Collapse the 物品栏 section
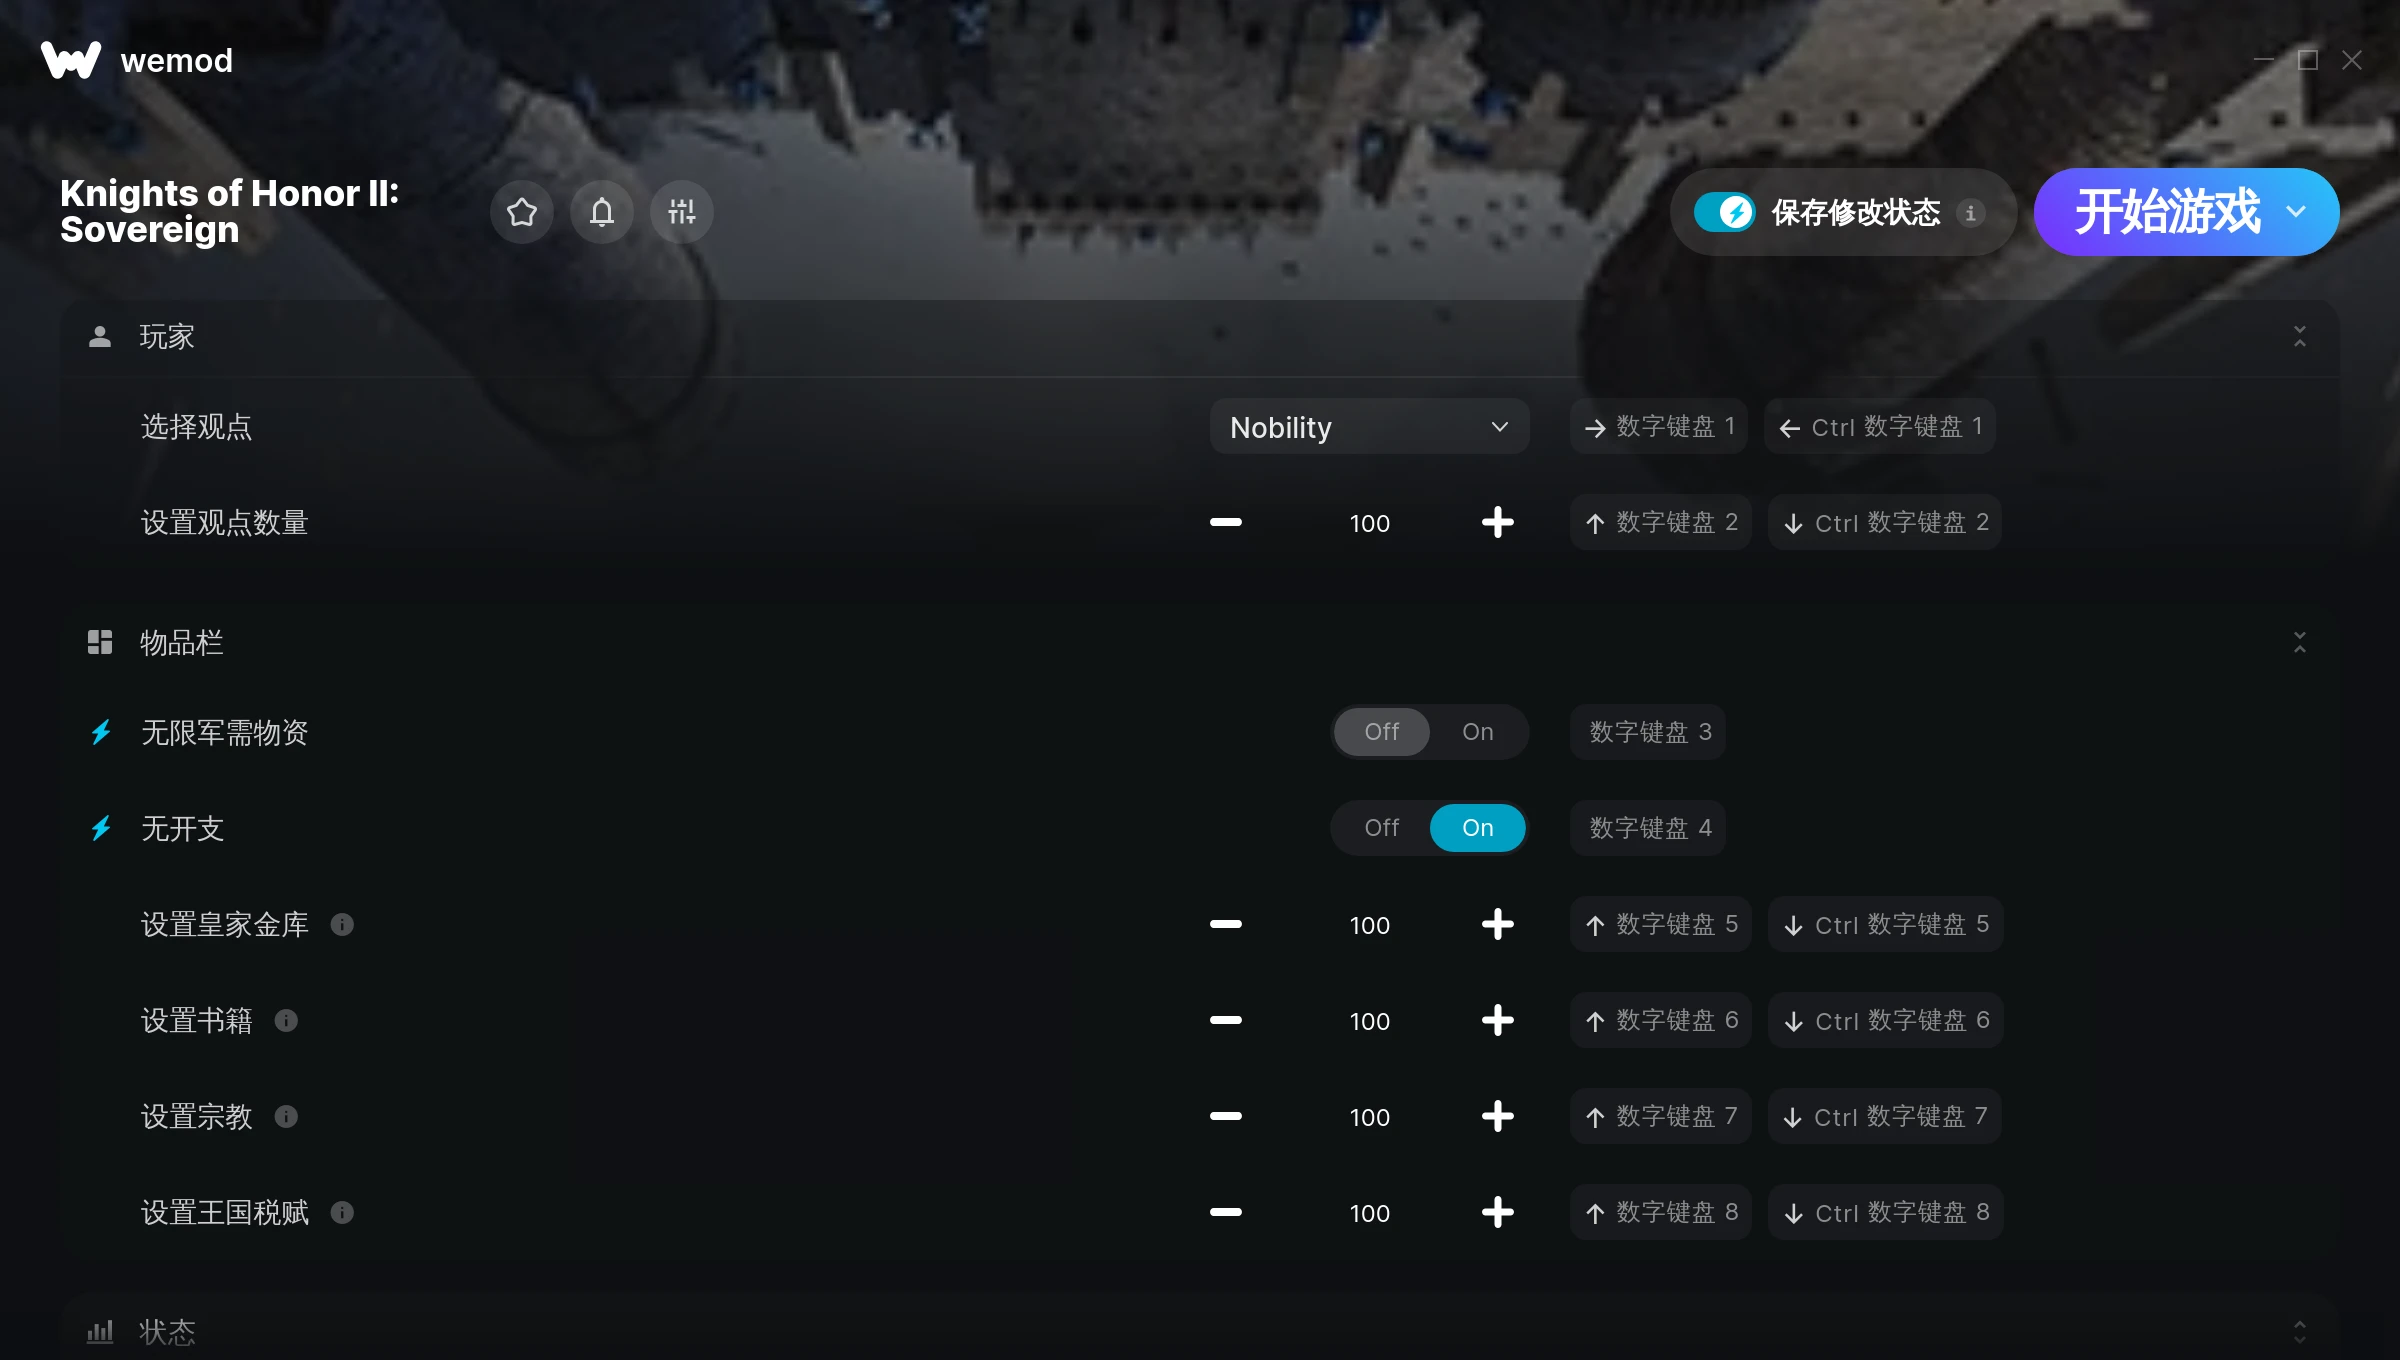This screenshot has width=2400, height=1360. (2299, 642)
